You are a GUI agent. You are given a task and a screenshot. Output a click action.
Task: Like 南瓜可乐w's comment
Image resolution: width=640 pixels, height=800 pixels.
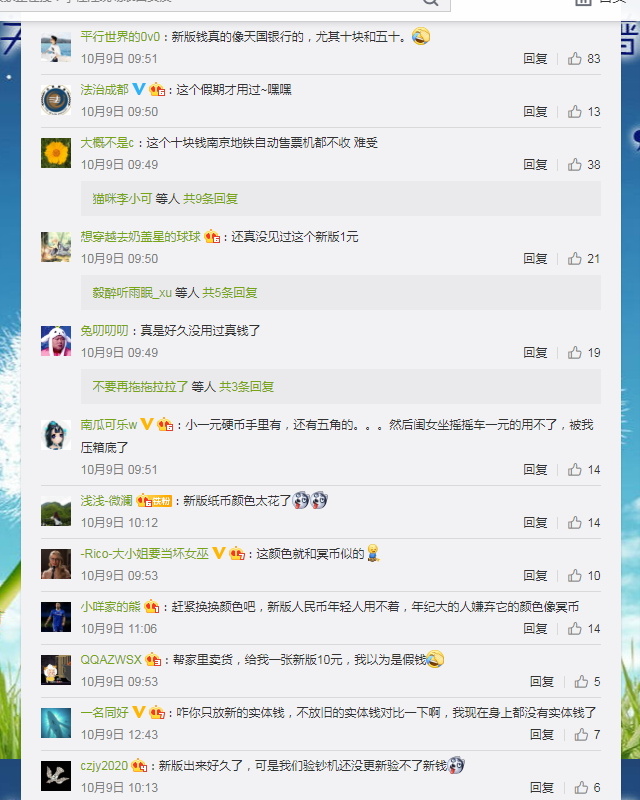(x=575, y=469)
